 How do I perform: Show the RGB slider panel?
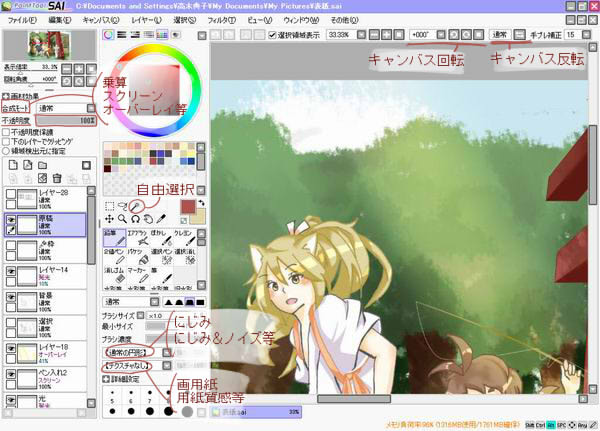[122, 35]
